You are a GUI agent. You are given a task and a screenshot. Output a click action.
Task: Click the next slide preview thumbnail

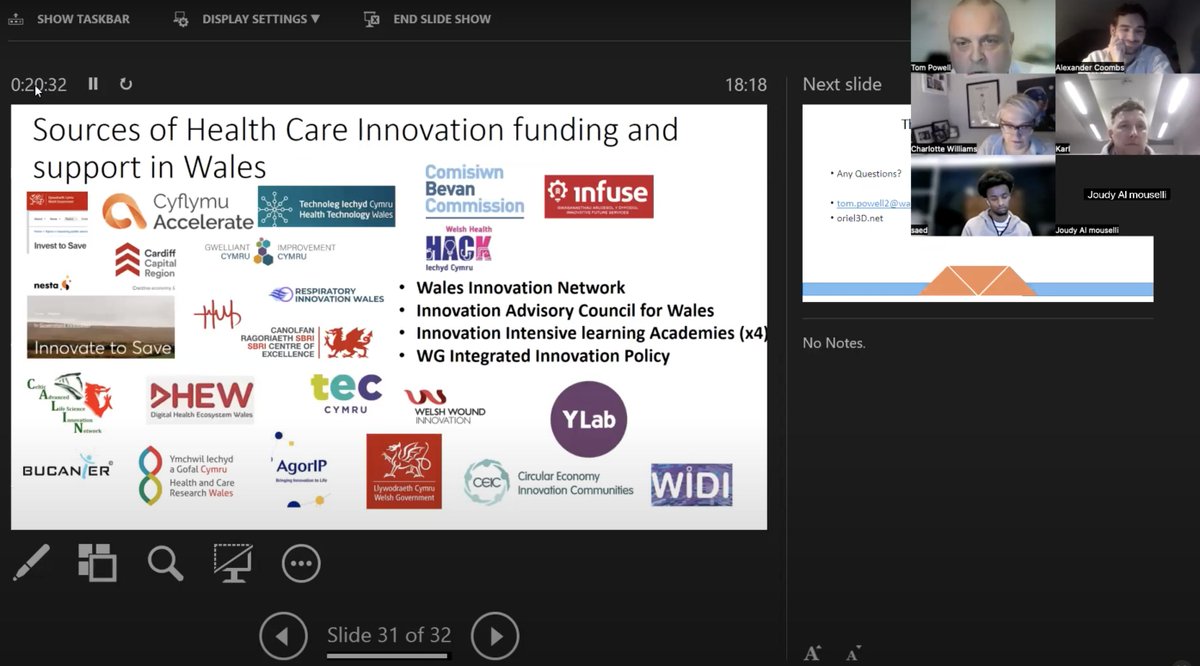tap(977, 204)
